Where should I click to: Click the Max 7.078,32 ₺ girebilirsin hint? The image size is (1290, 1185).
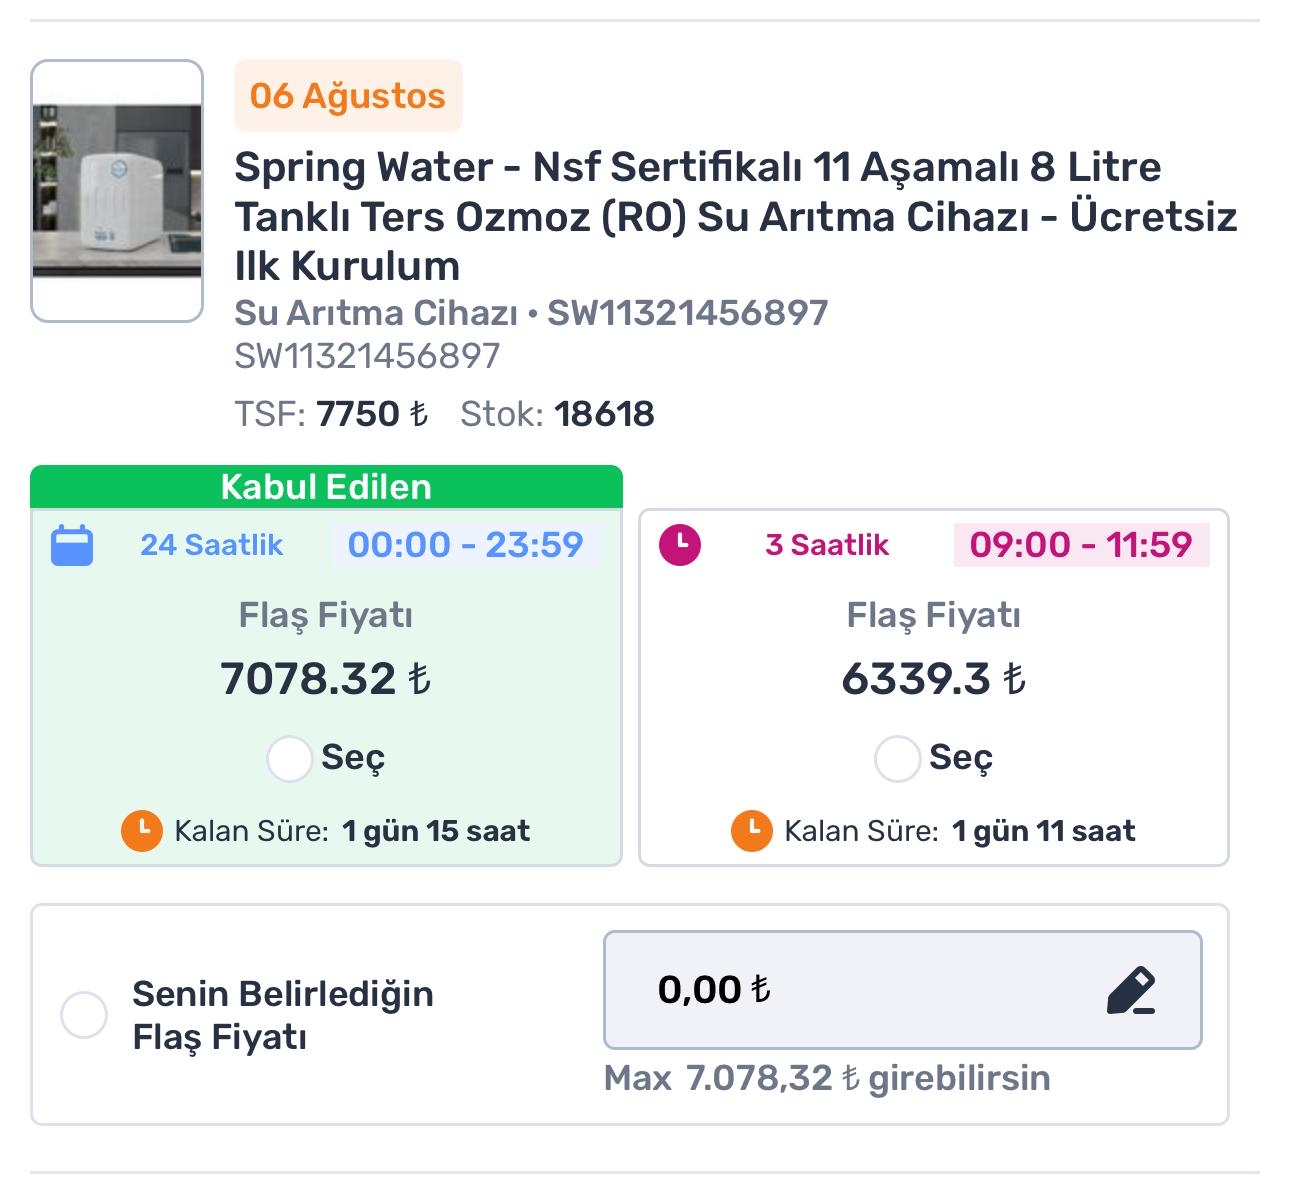[x=827, y=1078]
